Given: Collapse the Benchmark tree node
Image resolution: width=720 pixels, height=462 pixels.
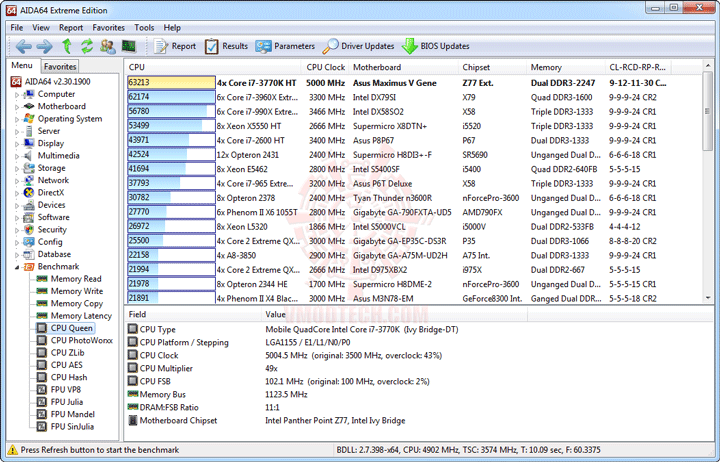Looking at the screenshot, I should pos(17,267).
